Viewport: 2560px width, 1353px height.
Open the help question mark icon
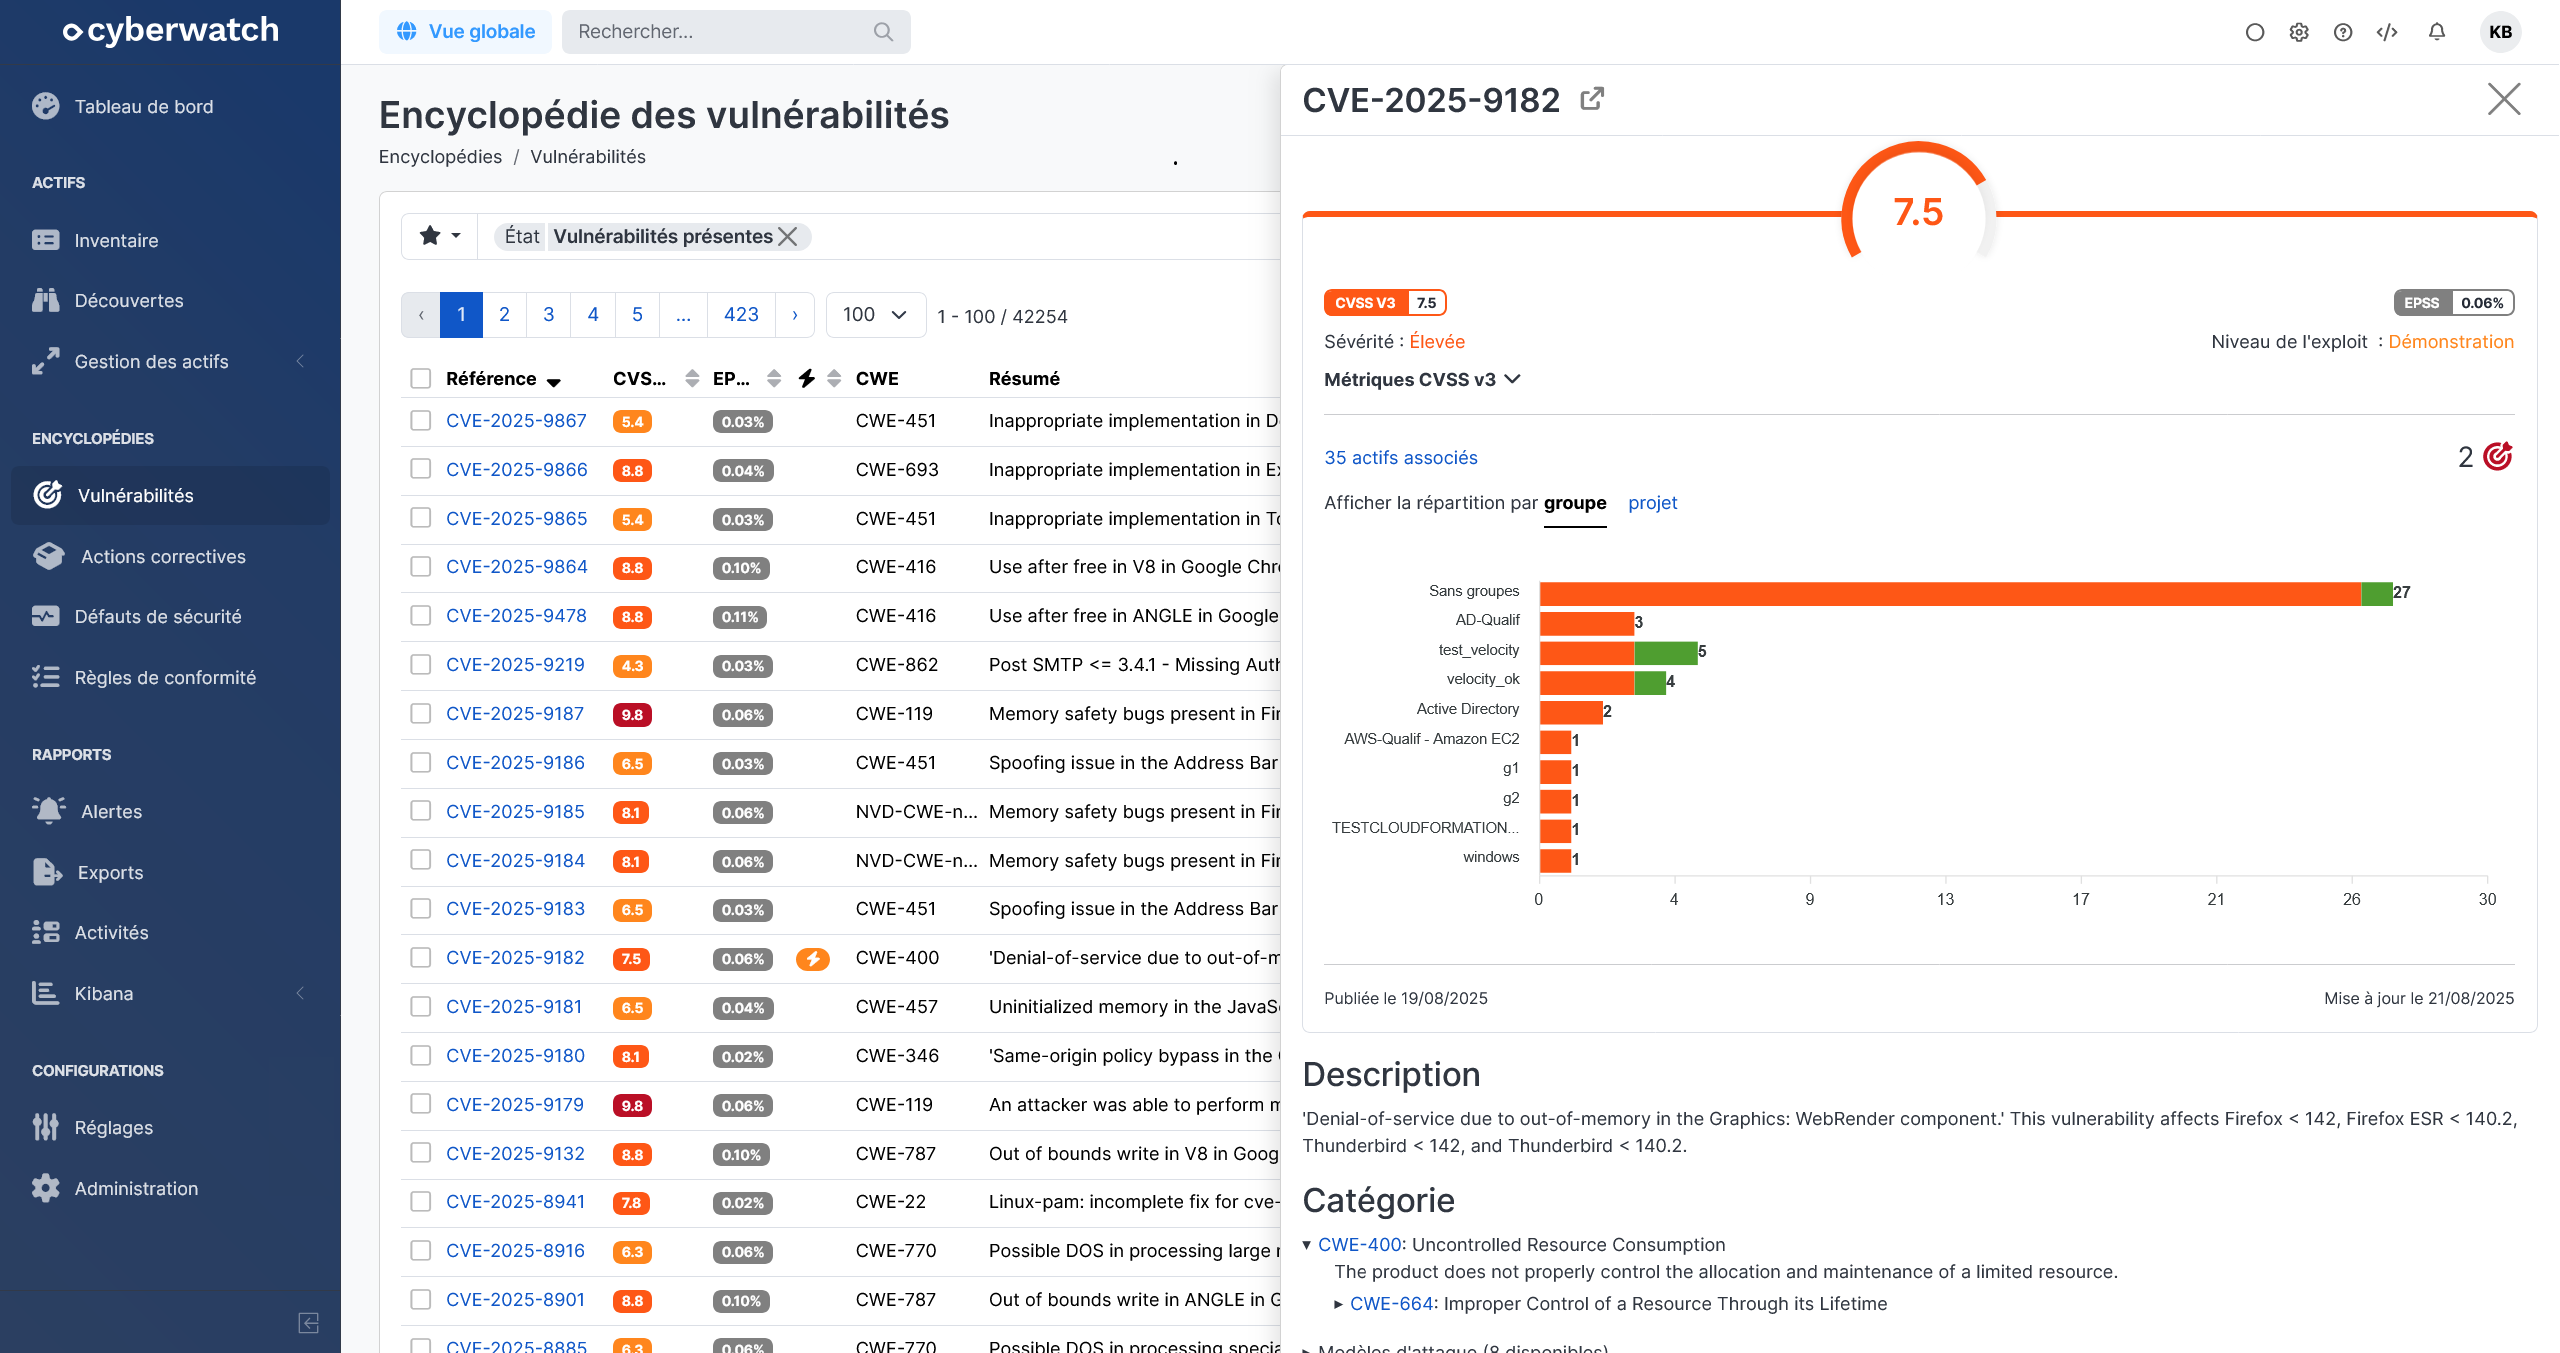tap(2343, 32)
